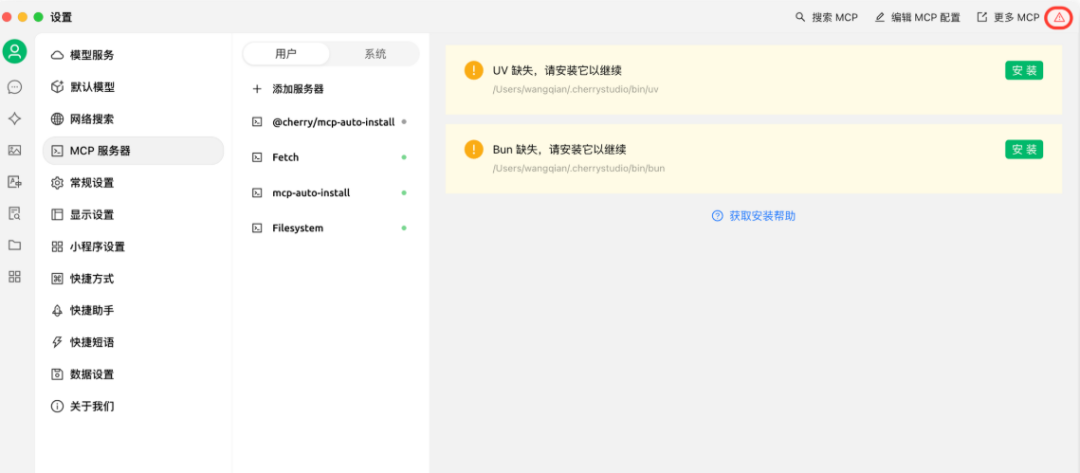Select the mcp-auto-install server row
The height and width of the screenshot is (473, 1080).
pyautogui.click(x=330, y=193)
